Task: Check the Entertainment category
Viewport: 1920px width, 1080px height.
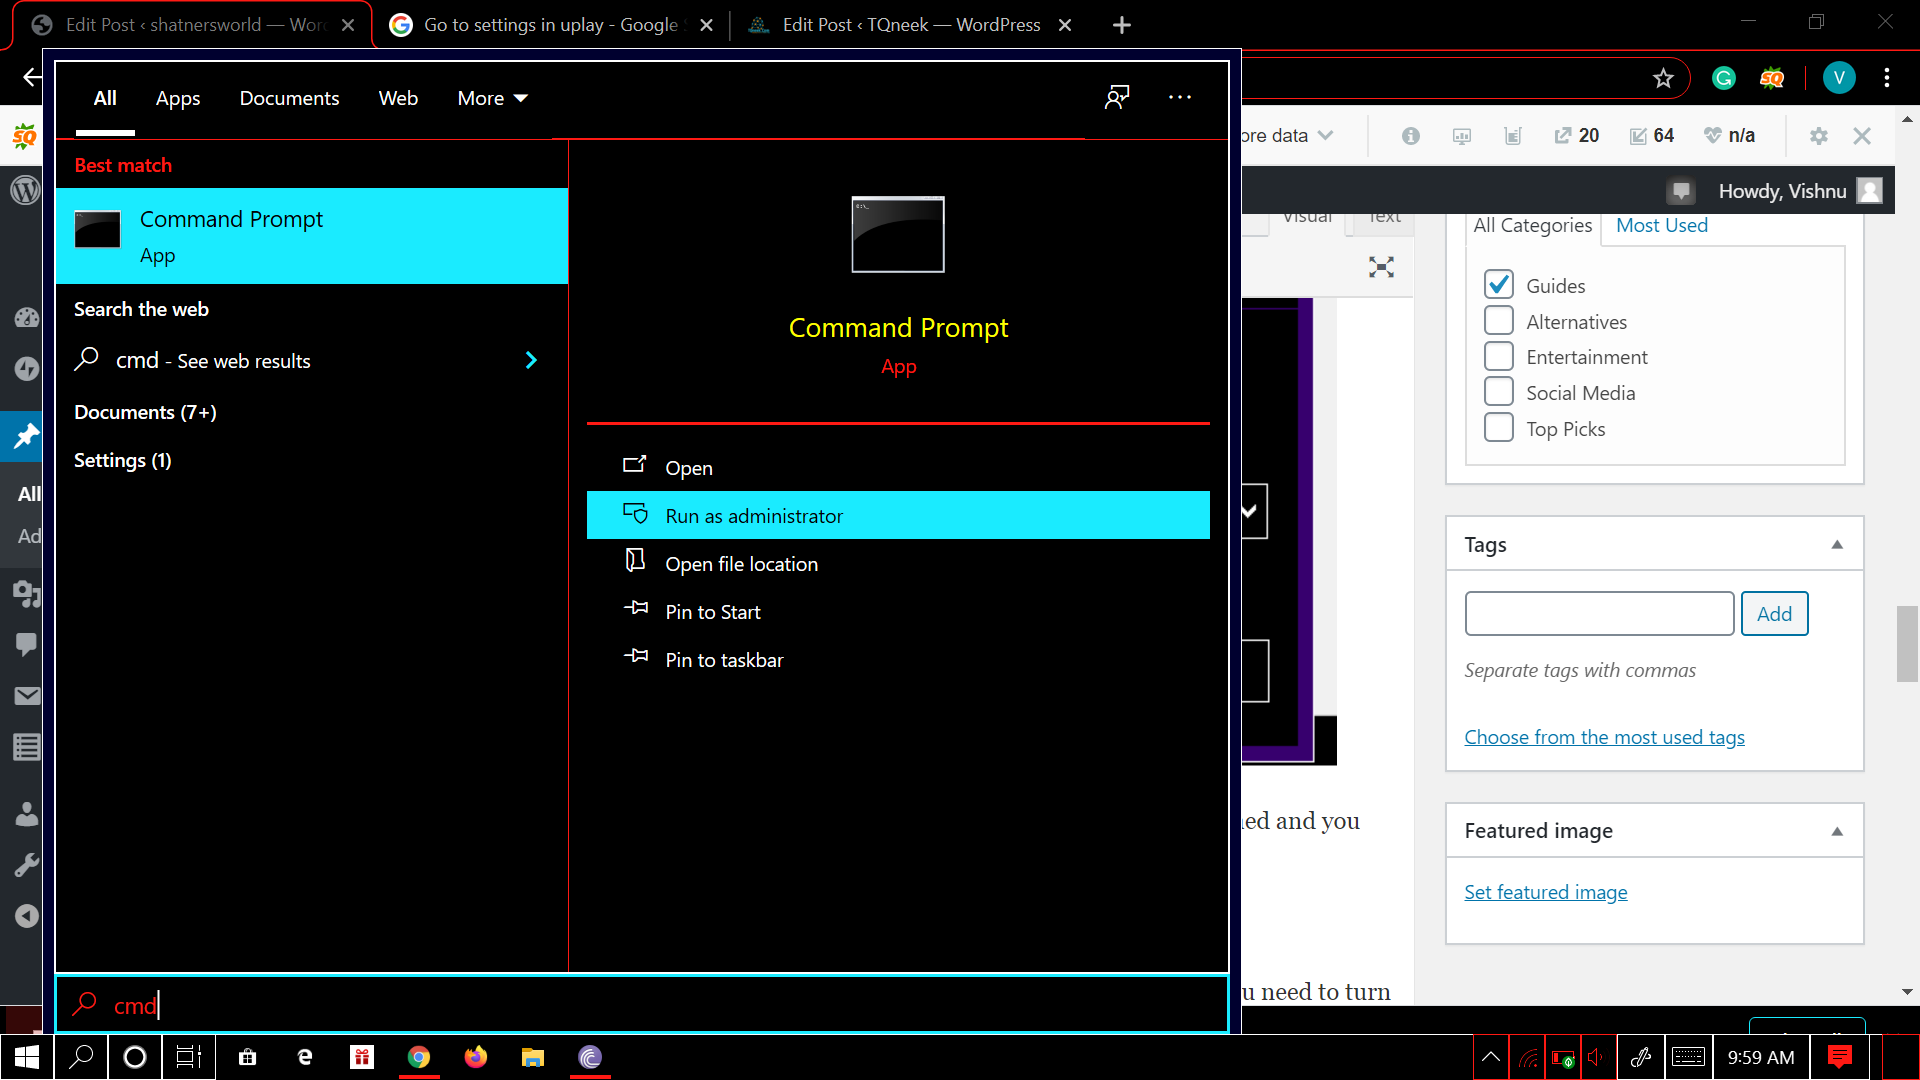Action: [x=1498, y=356]
